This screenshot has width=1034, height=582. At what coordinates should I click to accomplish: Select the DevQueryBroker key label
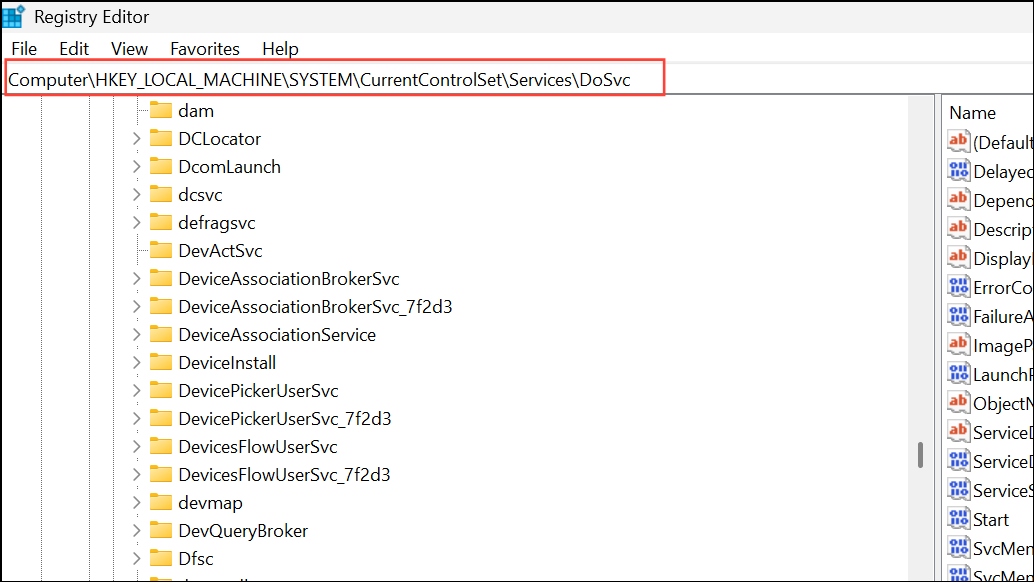click(x=243, y=531)
